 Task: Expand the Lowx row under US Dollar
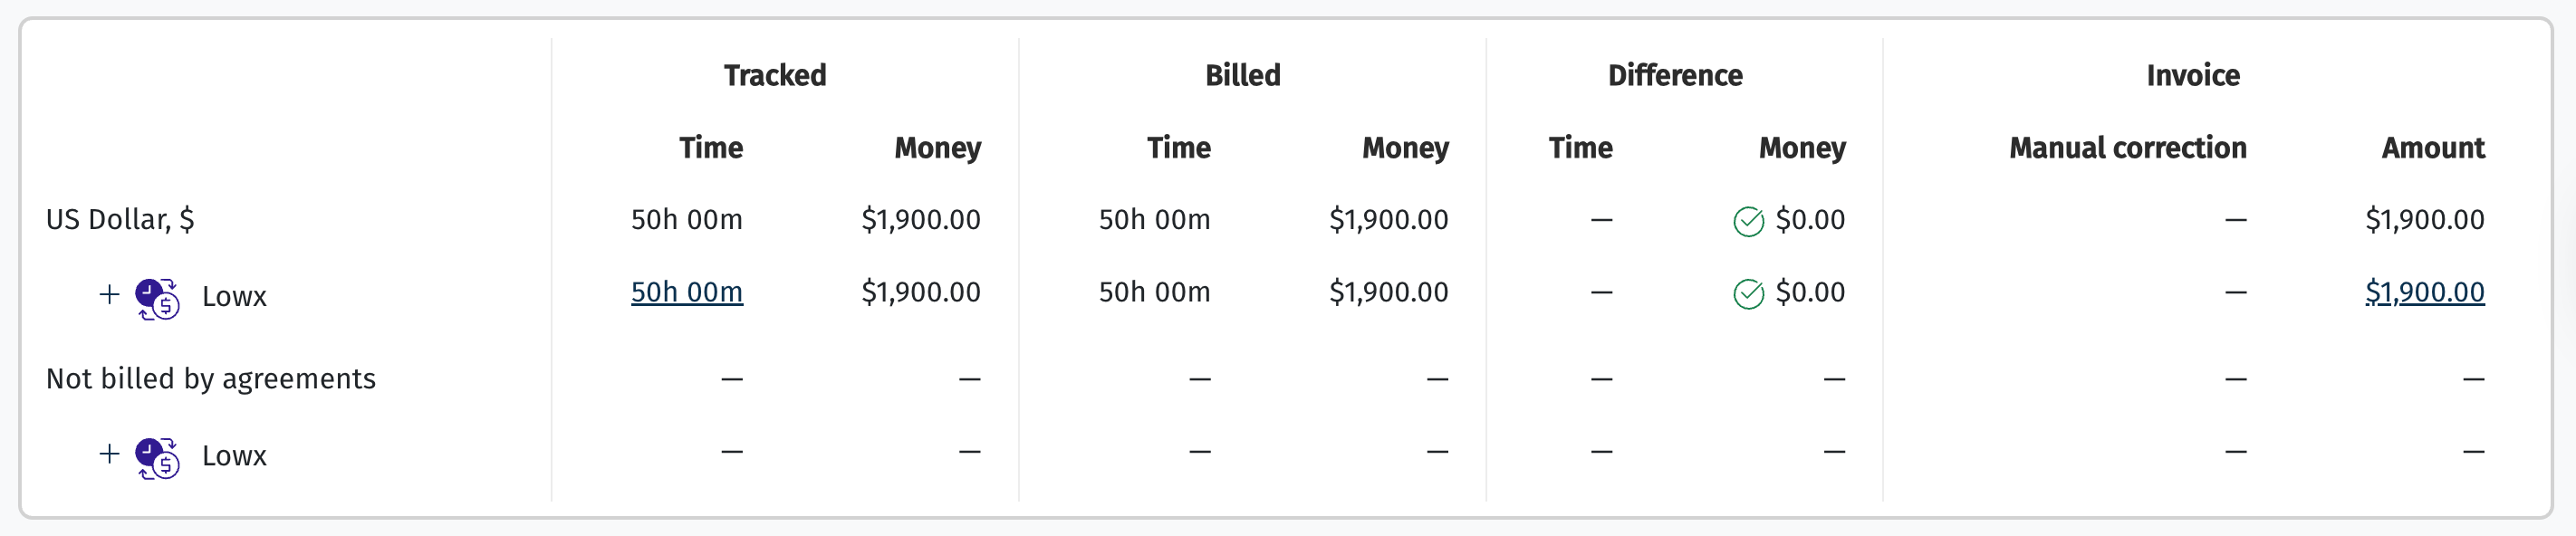point(109,295)
